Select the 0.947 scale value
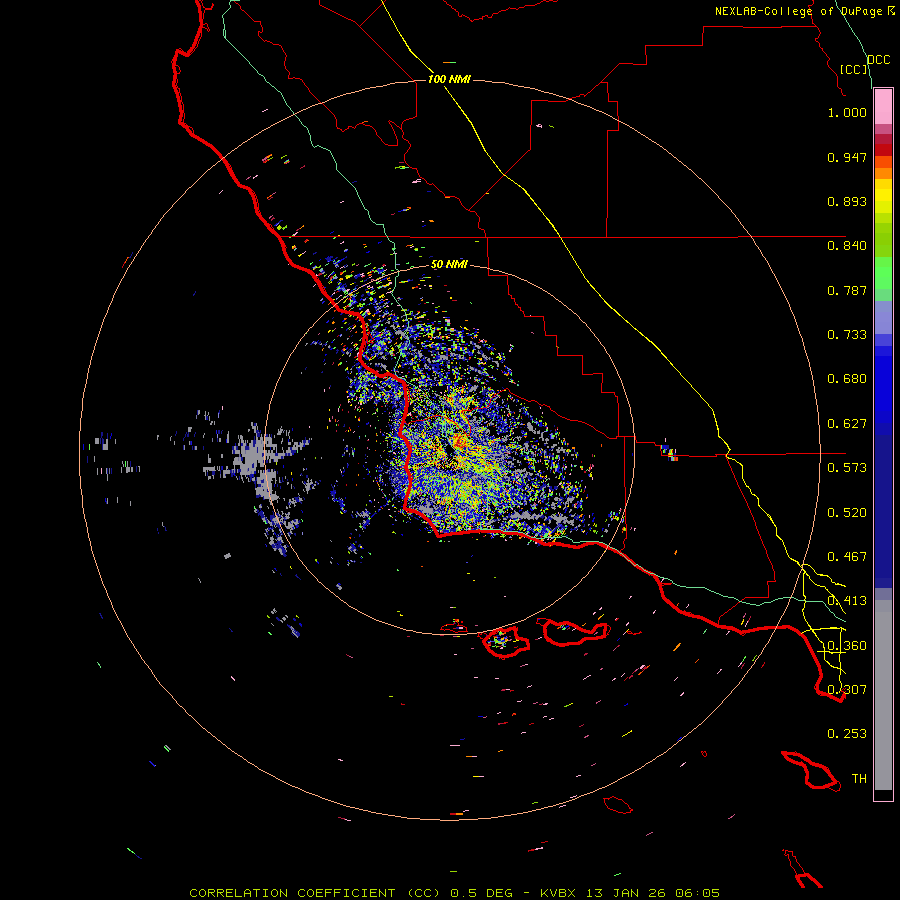This screenshot has height=900, width=900. (847, 157)
